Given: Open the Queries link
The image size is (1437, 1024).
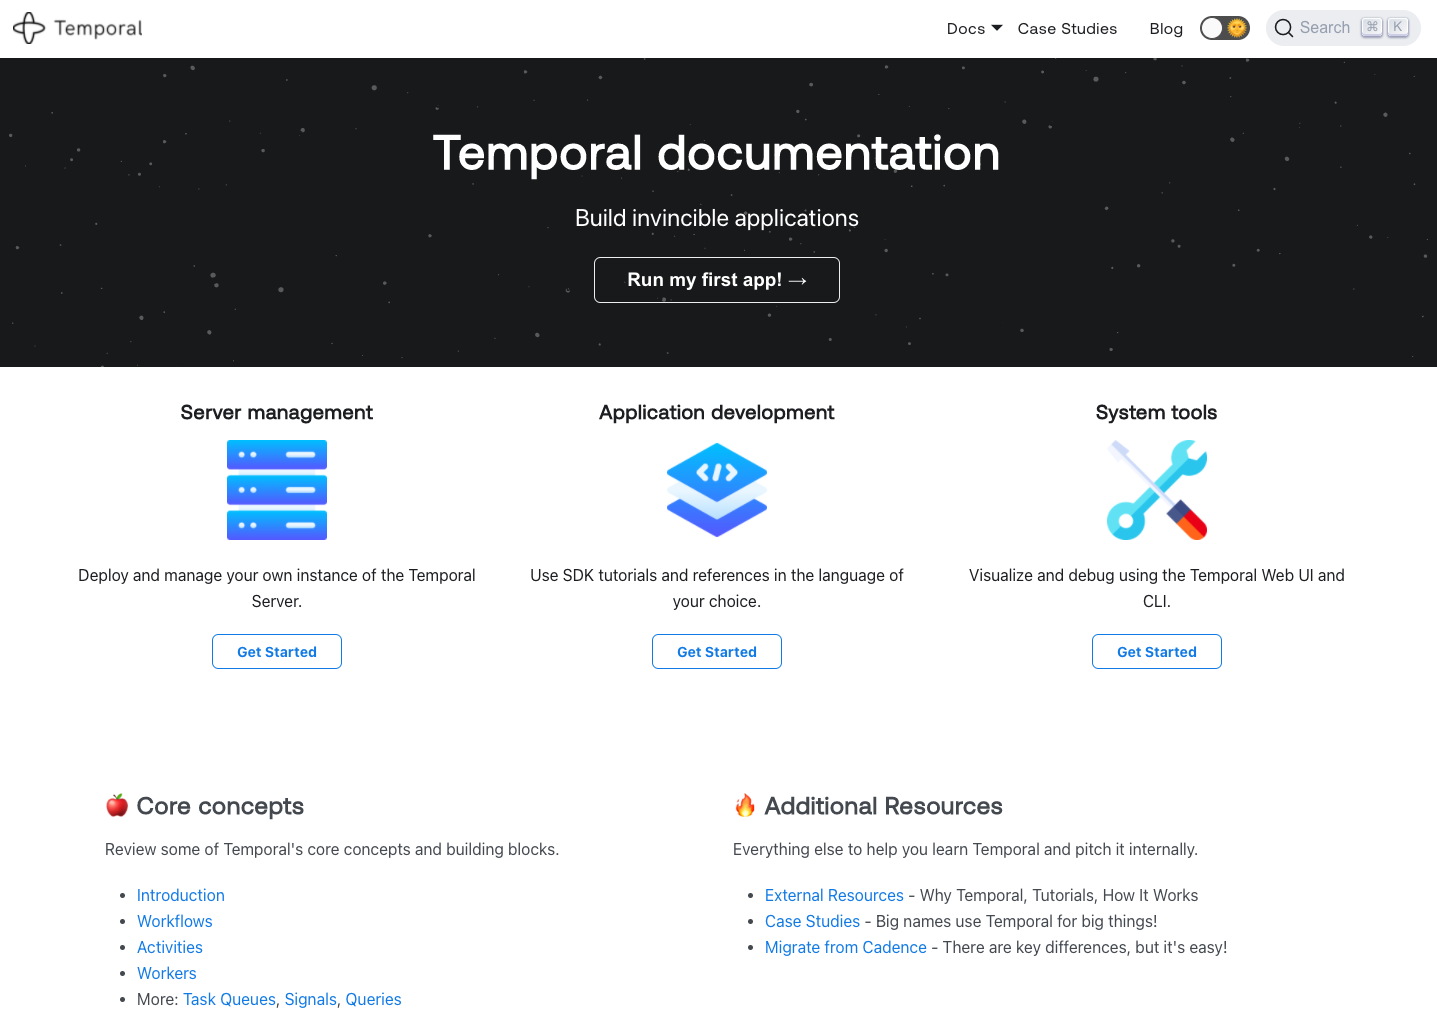Looking at the screenshot, I should tap(373, 999).
